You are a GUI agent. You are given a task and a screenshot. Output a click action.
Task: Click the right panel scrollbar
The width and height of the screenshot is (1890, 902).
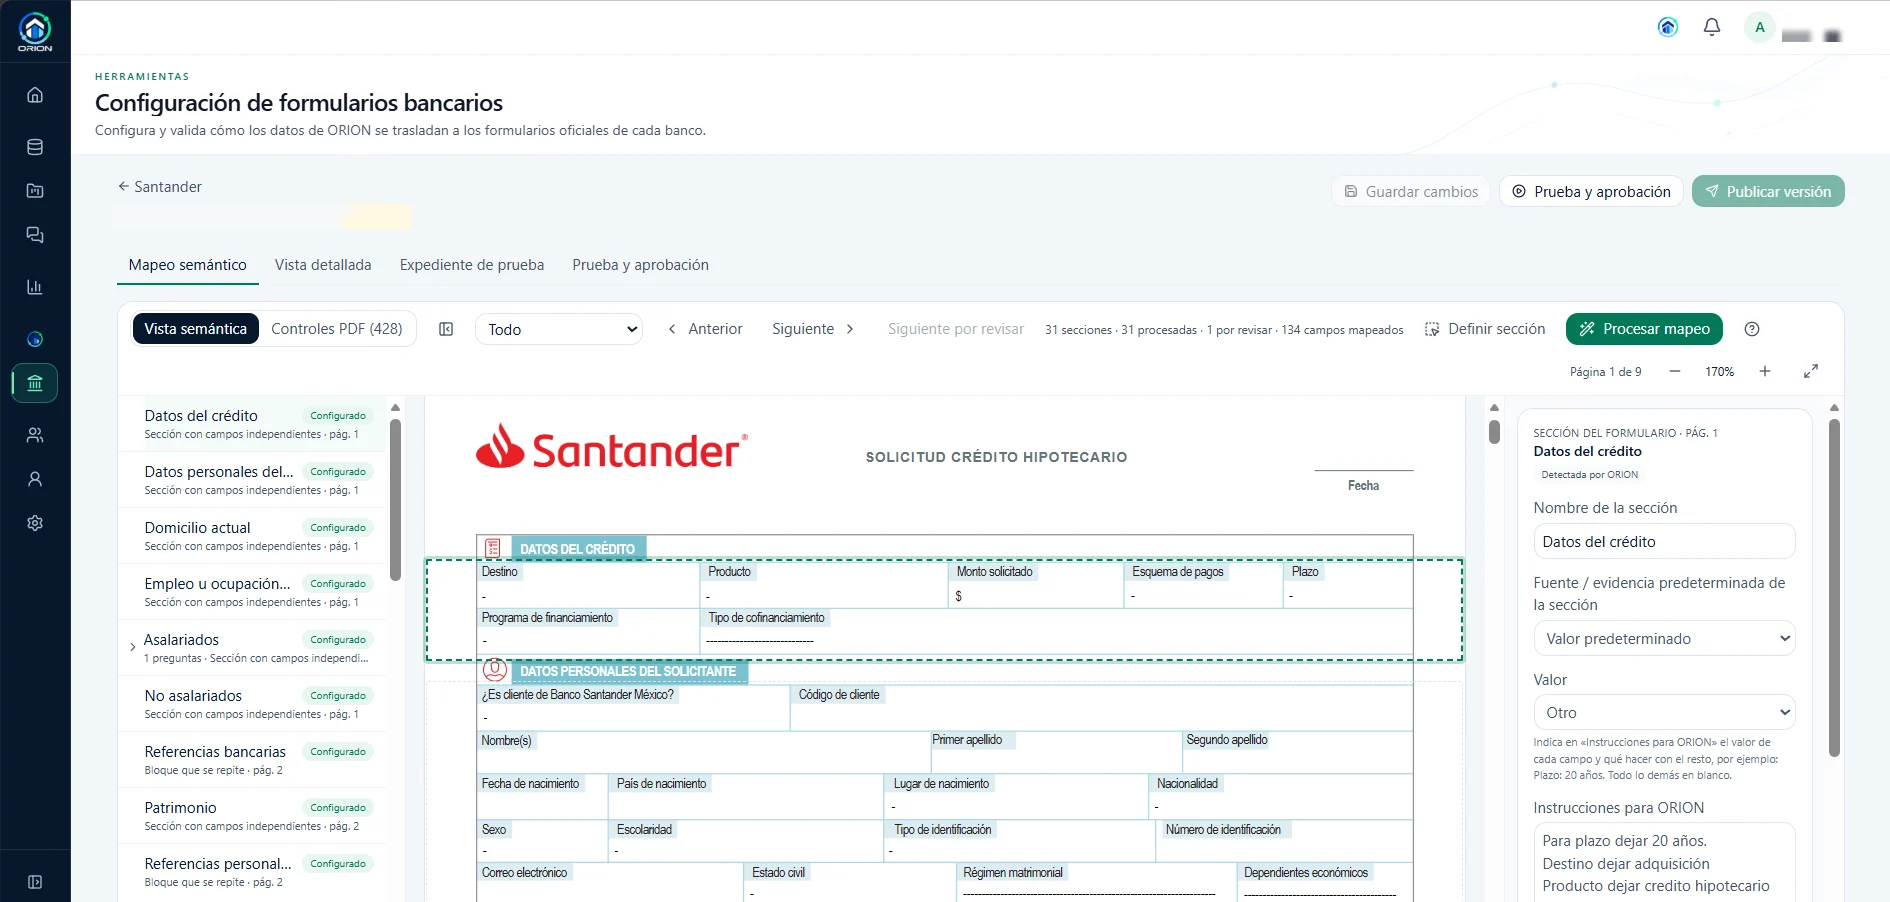coord(1834,588)
